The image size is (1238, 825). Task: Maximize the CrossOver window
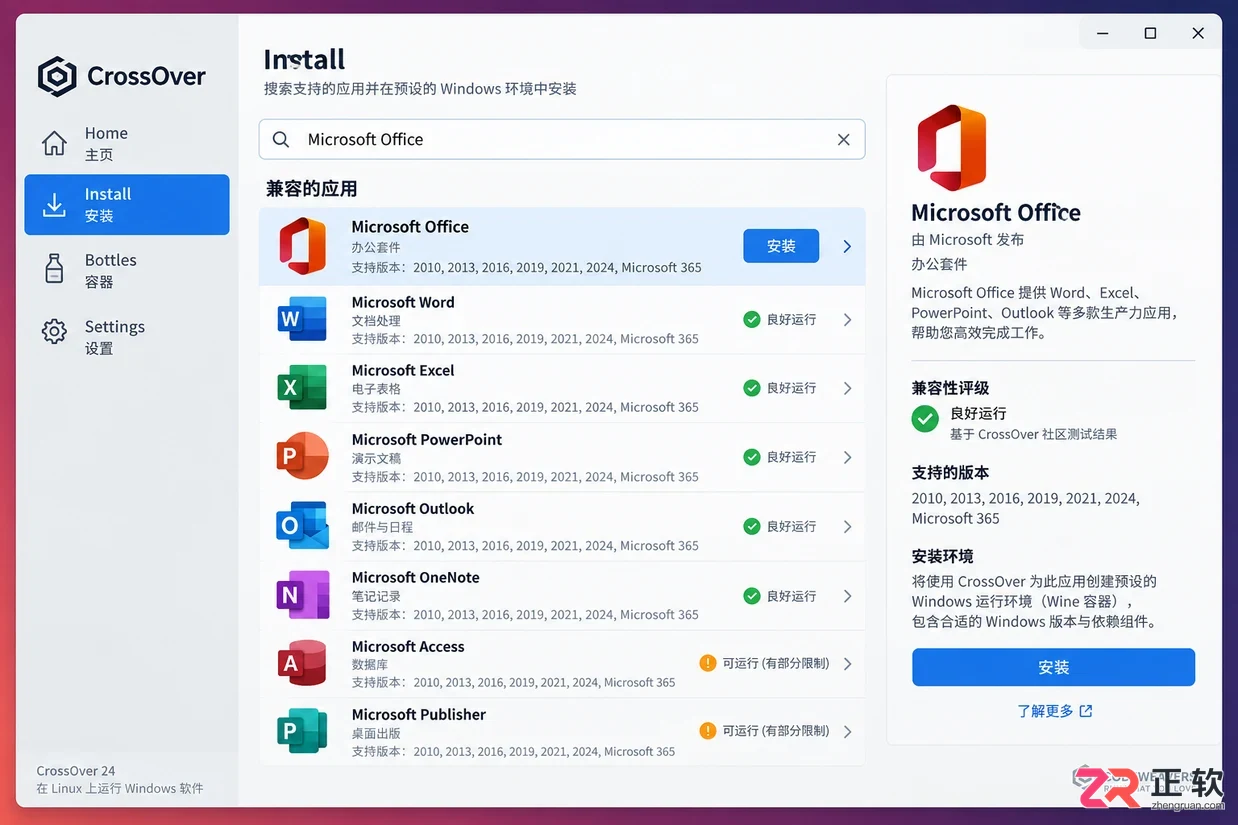pyautogui.click(x=1150, y=33)
